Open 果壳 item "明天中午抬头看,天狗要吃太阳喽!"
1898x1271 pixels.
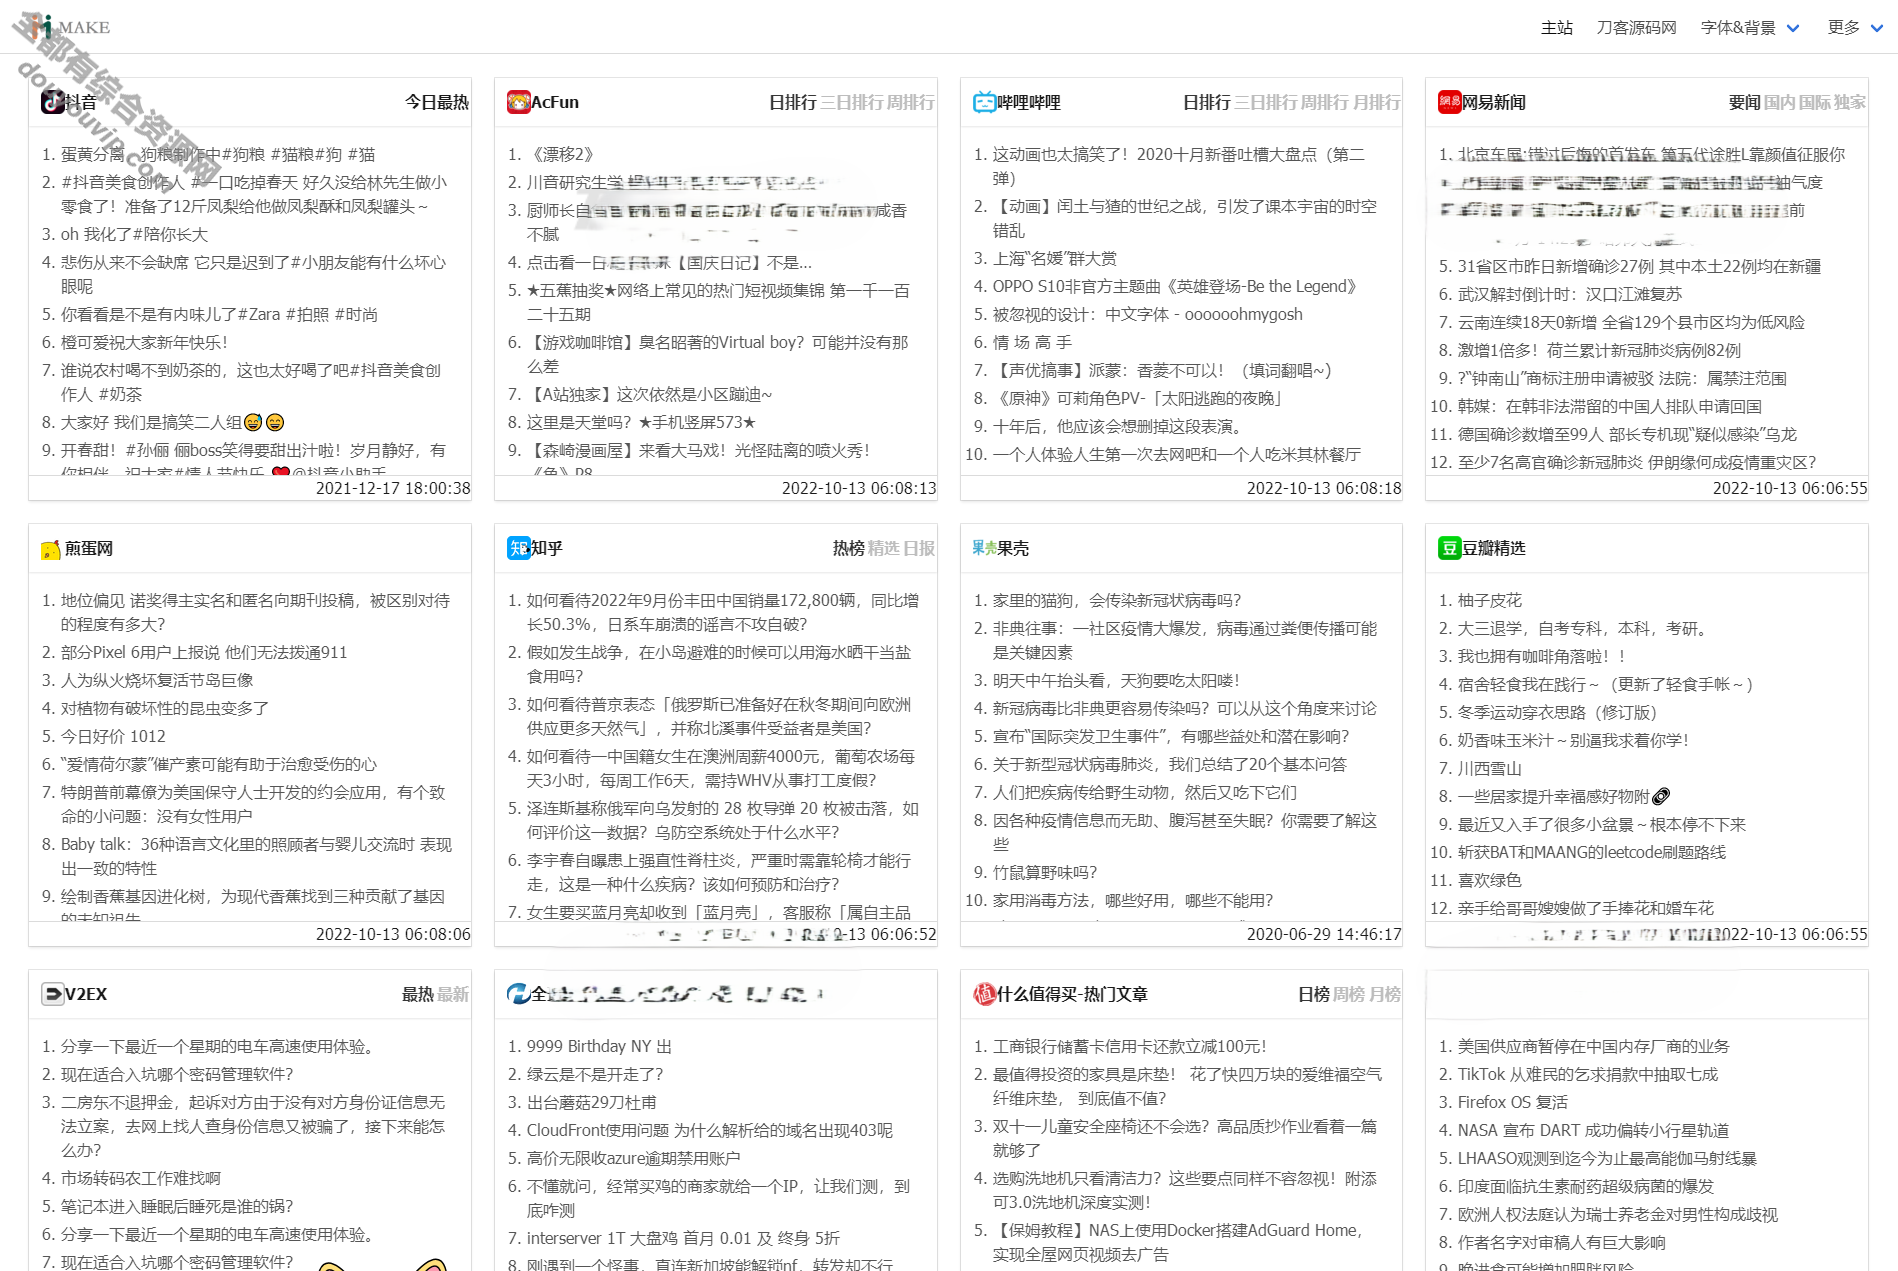tap(1116, 680)
